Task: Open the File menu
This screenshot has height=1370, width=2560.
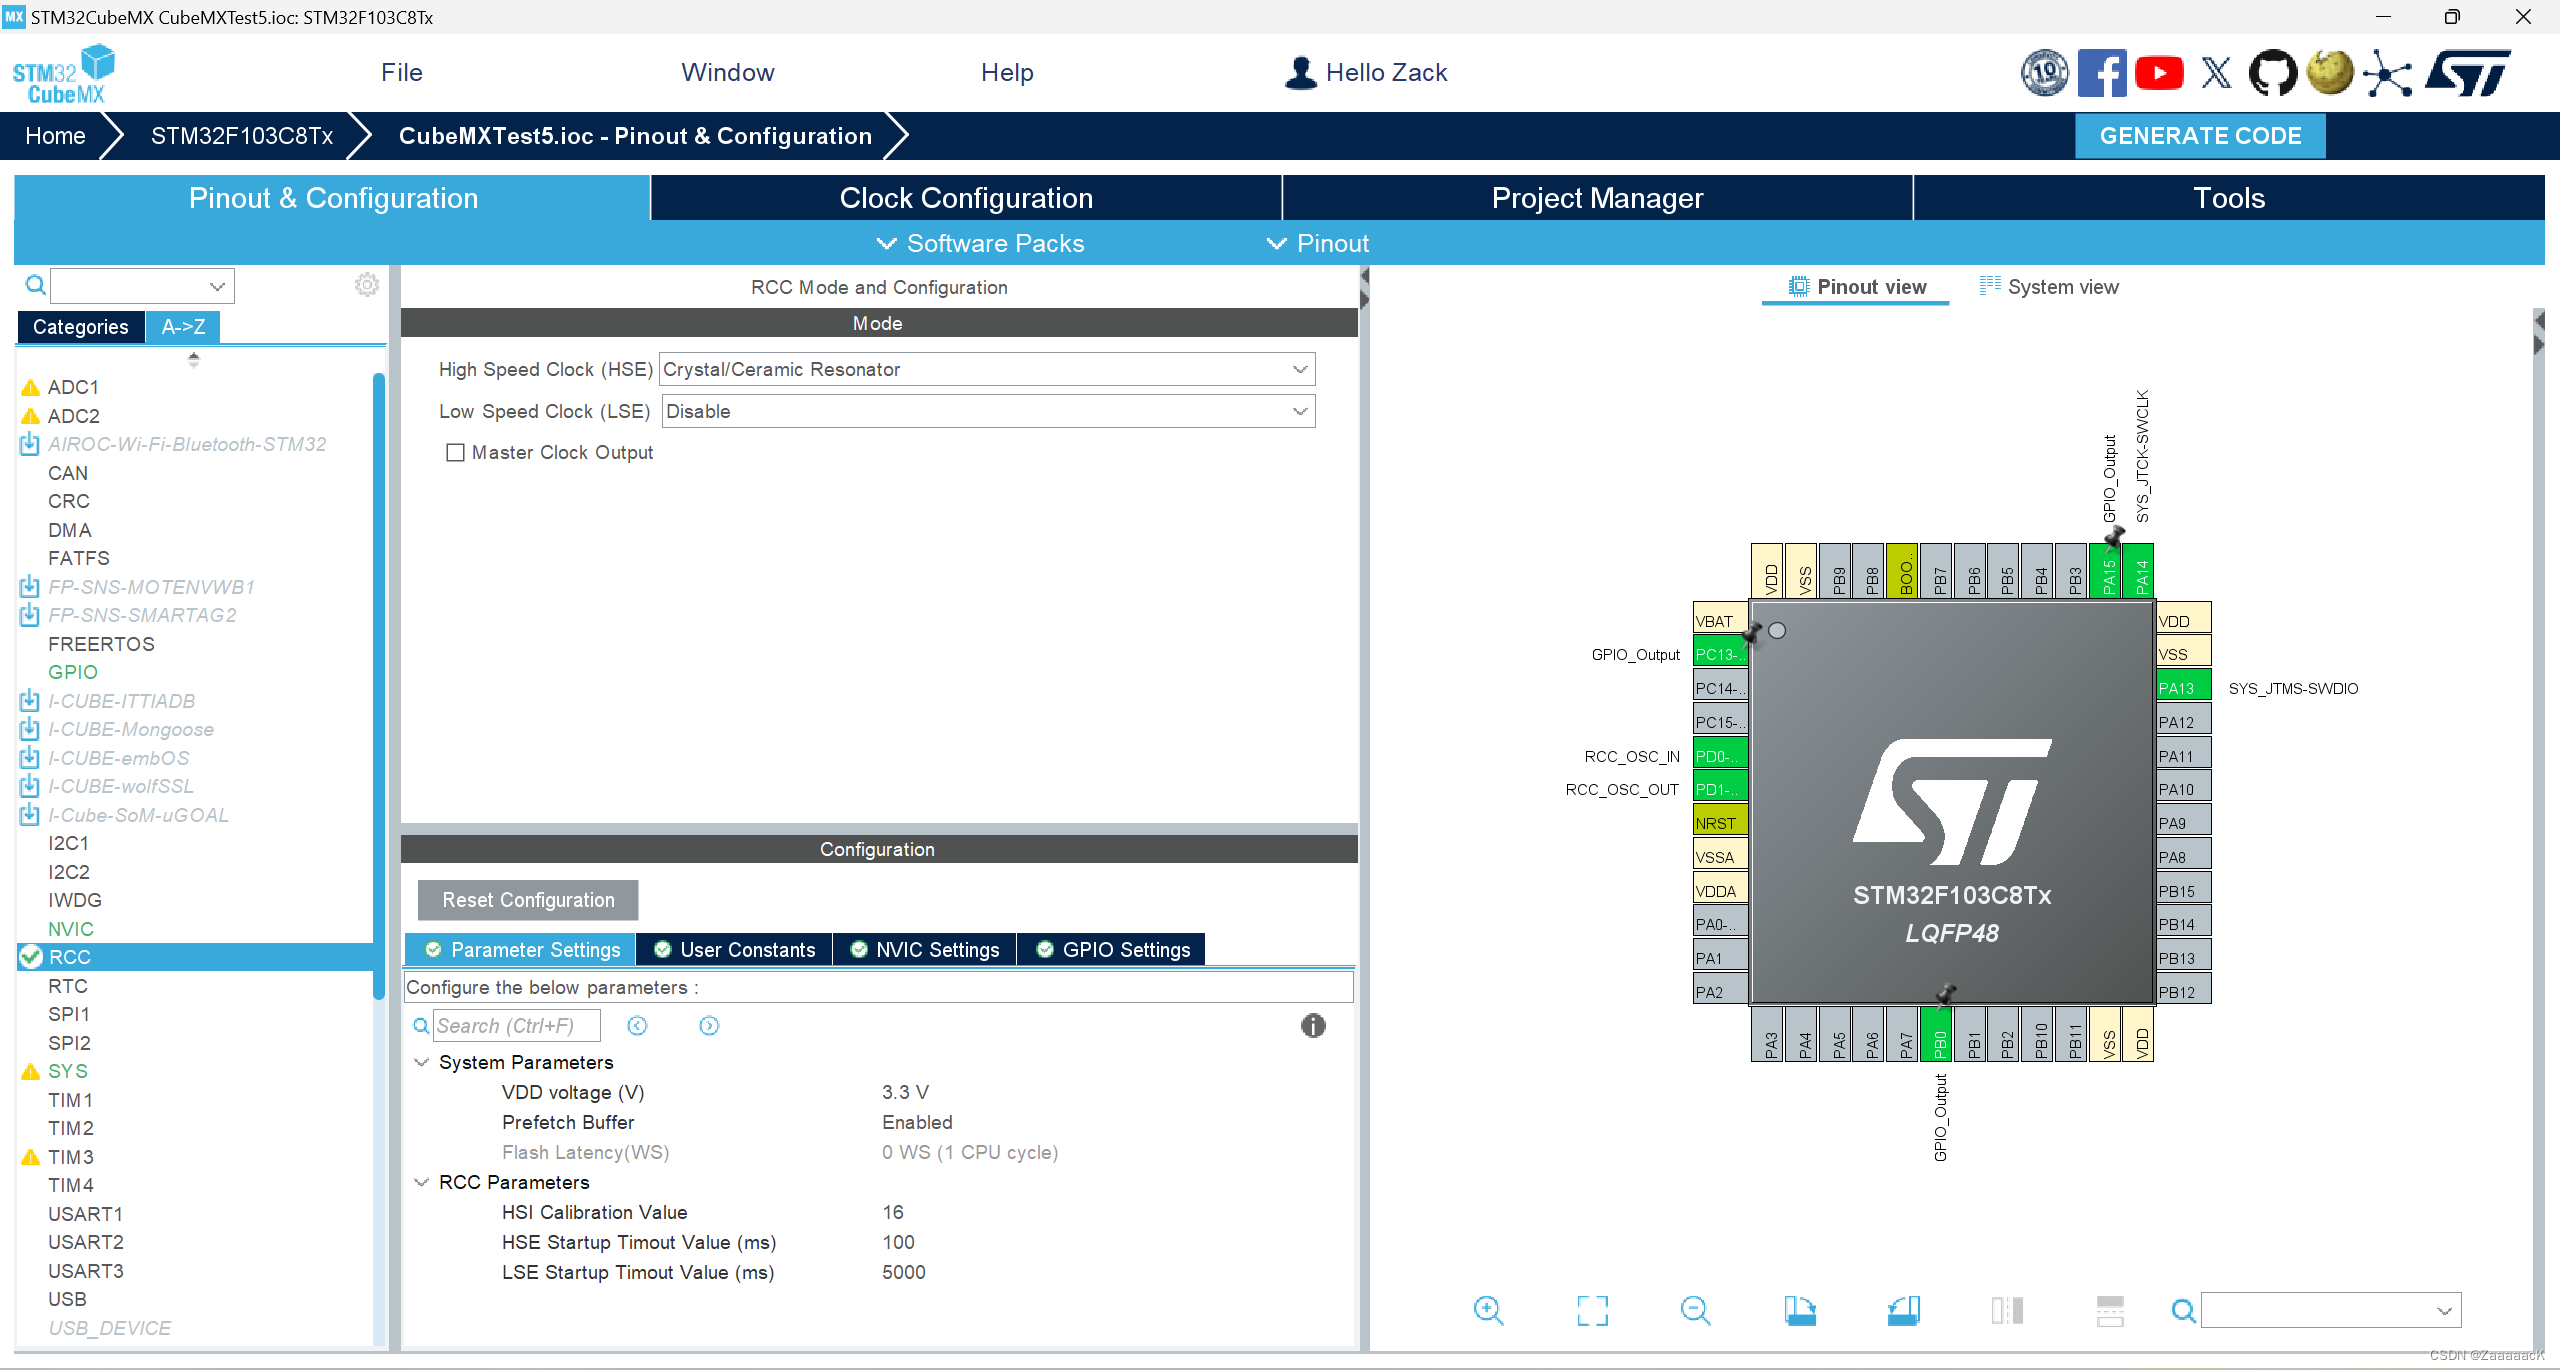Action: (402, 73)
